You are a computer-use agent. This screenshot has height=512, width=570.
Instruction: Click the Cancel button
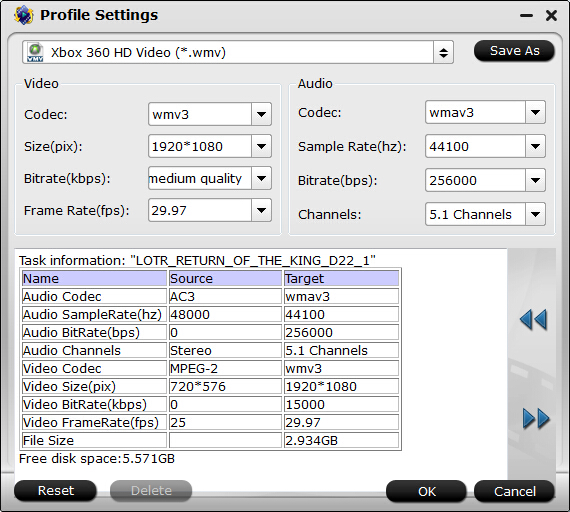click(514, 491)
